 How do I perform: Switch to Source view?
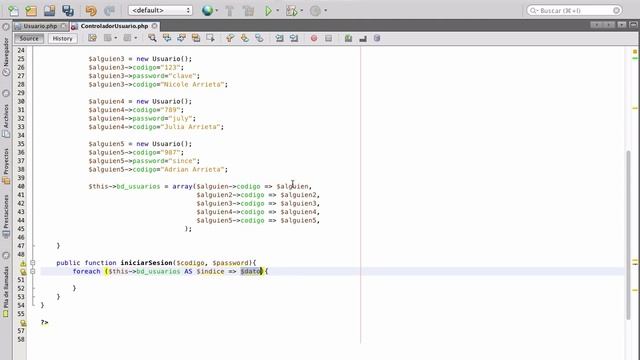point(29,38)
